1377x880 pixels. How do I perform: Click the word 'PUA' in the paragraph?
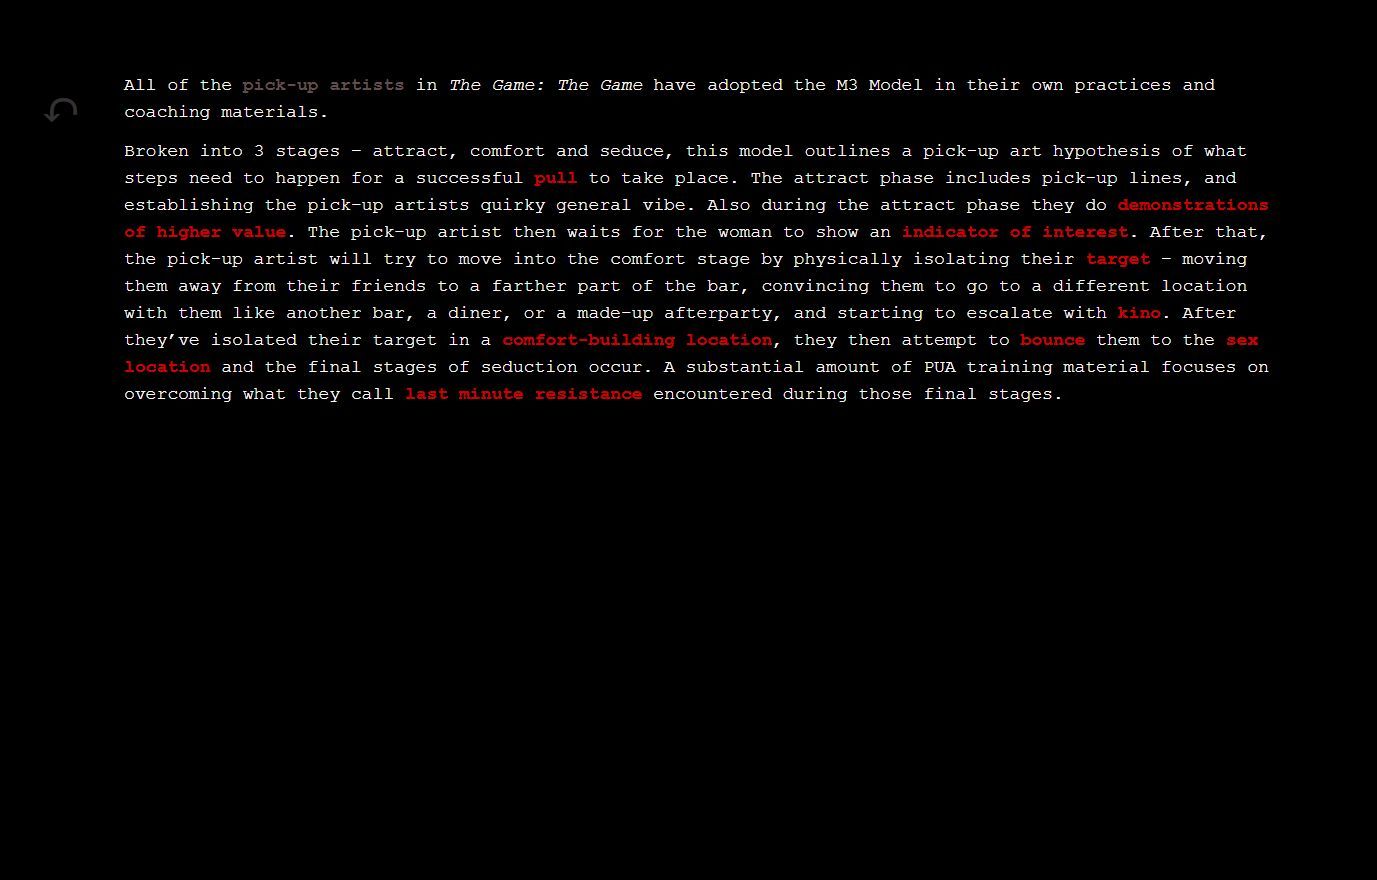[x=939, y=367]
